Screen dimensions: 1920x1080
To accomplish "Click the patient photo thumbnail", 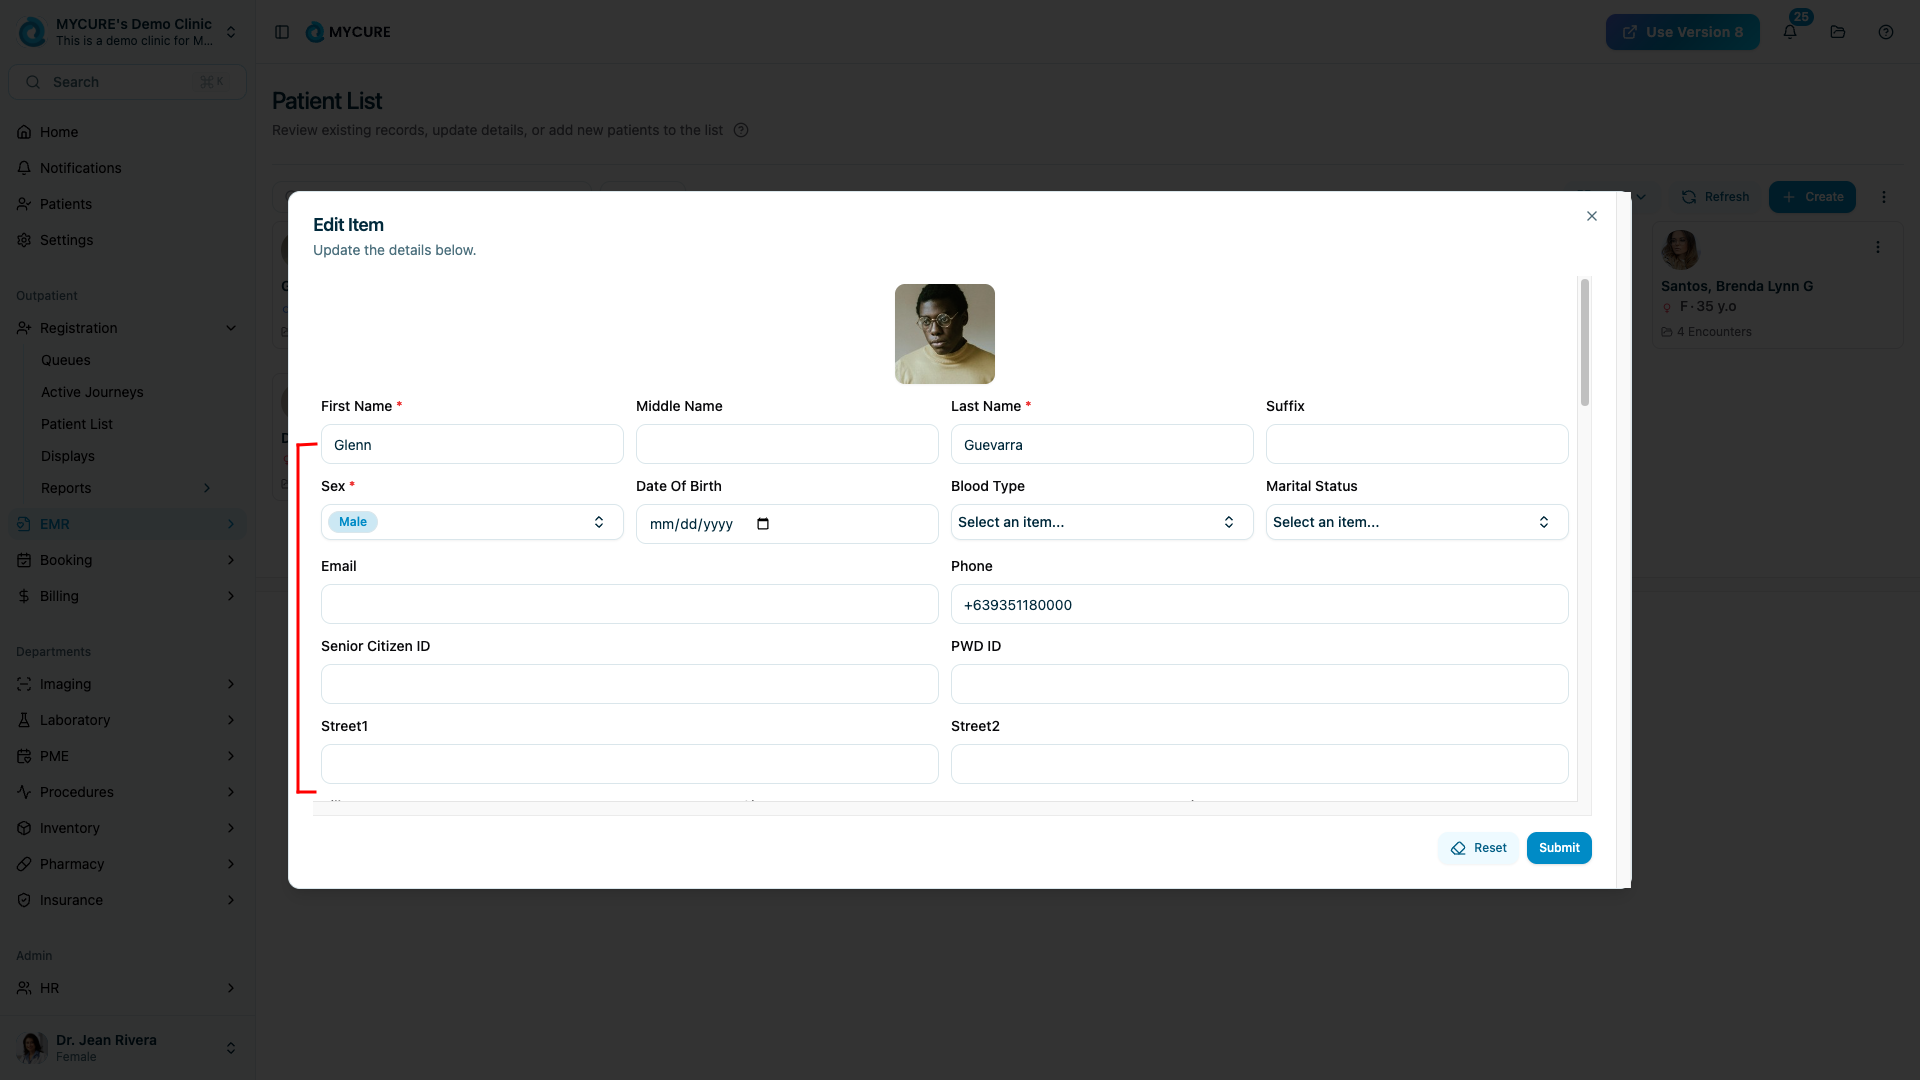I will (x=944, y=334).
